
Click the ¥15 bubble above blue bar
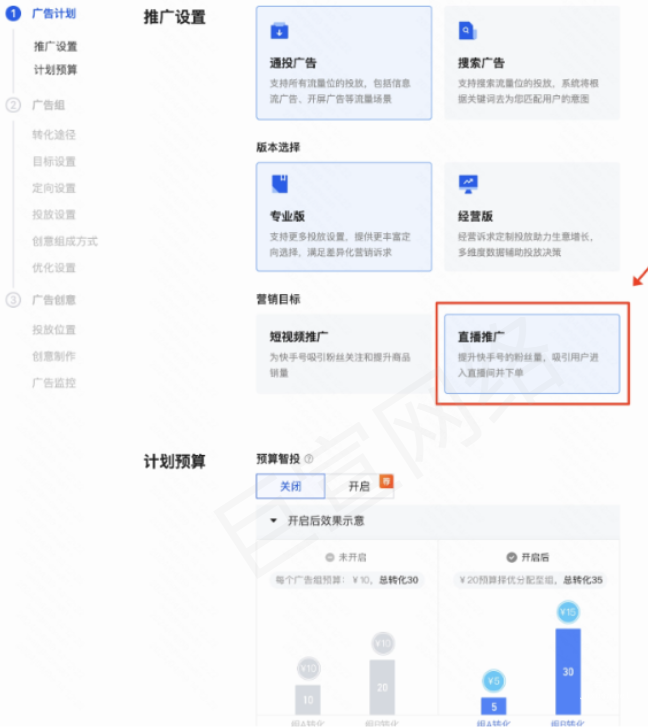[568, 612]
